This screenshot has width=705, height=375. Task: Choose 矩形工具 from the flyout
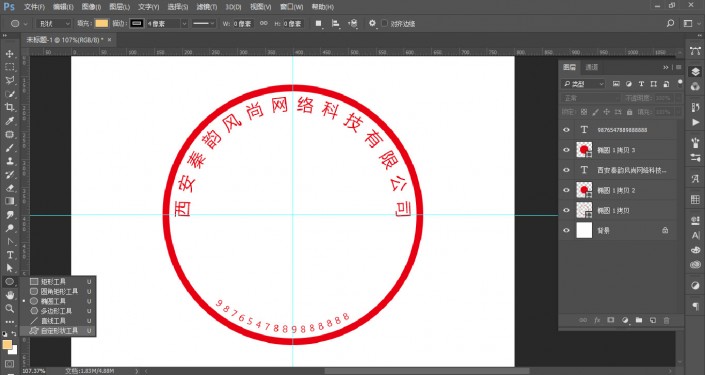tap(58, 281)
